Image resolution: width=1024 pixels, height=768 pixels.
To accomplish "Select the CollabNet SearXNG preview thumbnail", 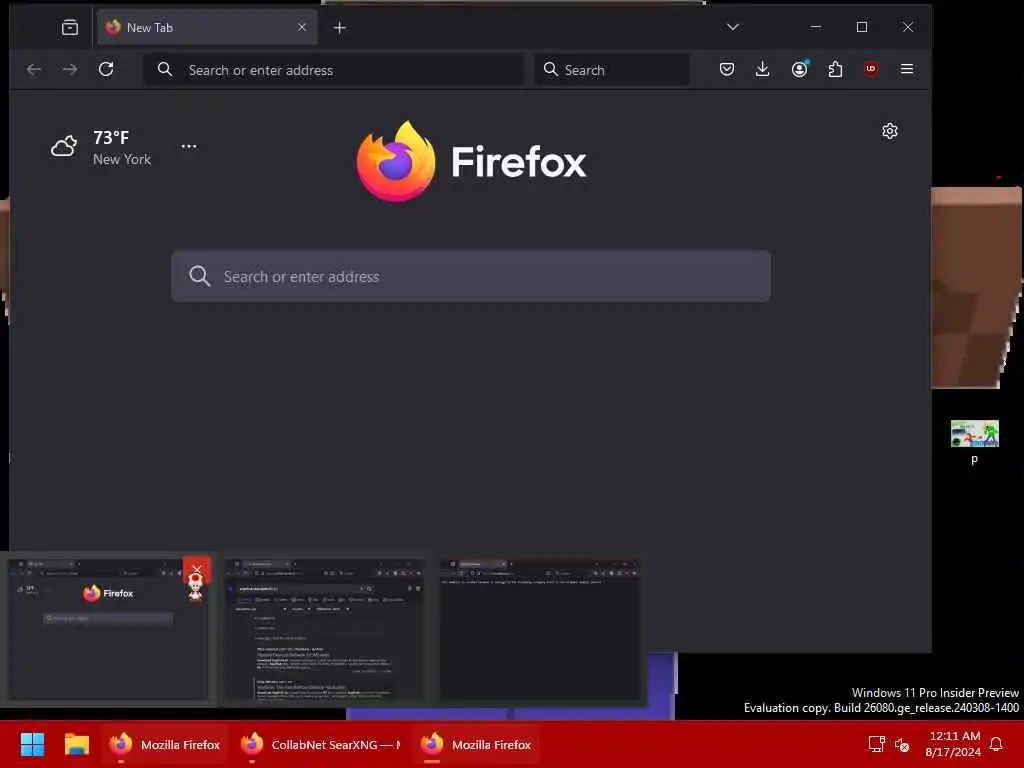I will tap(324, 628).
